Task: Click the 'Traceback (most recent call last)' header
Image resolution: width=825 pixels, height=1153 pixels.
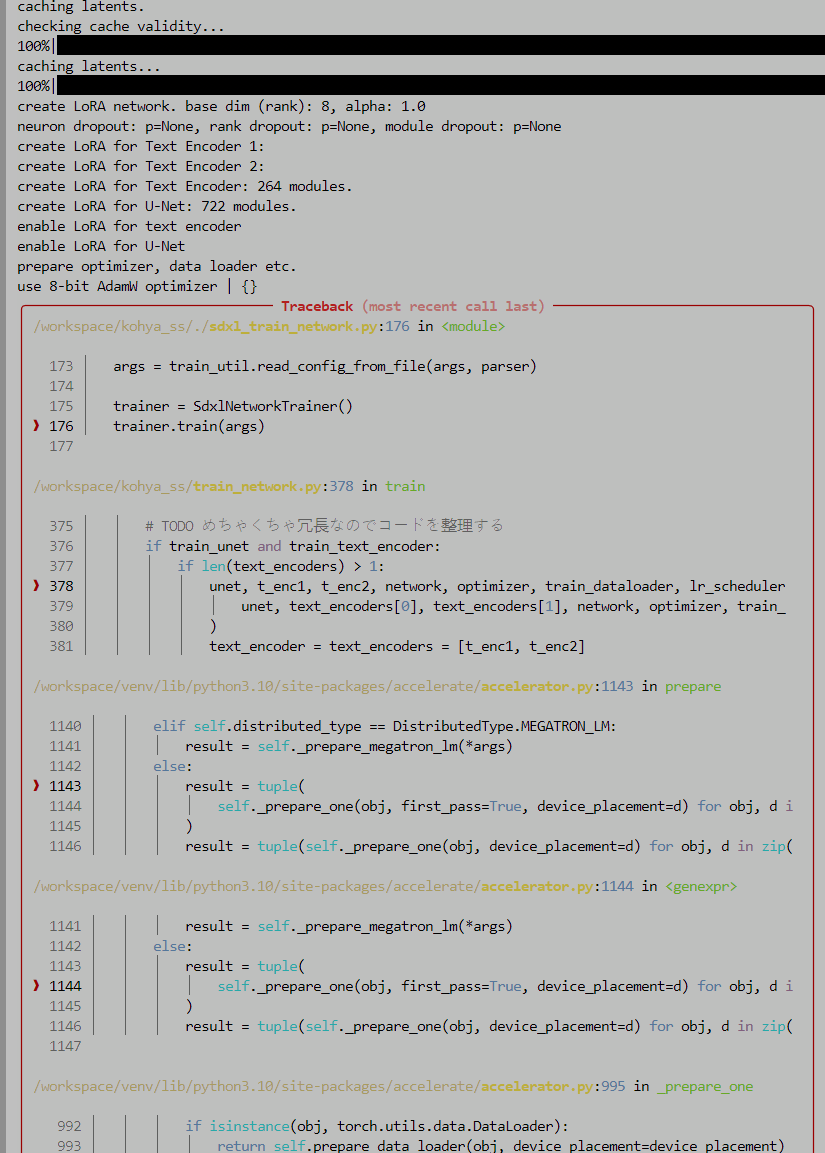Action: pyautogui.click(x=412, y=306)
